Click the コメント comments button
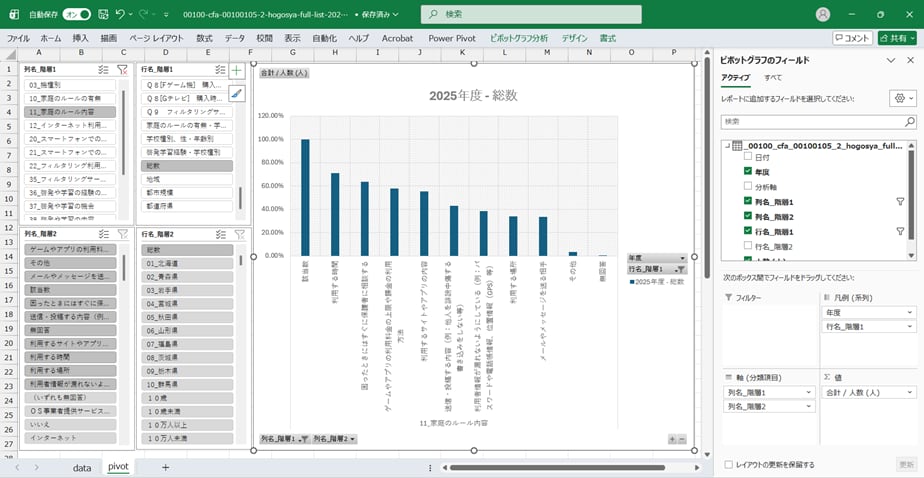924x478 pixels. (852, 38)
